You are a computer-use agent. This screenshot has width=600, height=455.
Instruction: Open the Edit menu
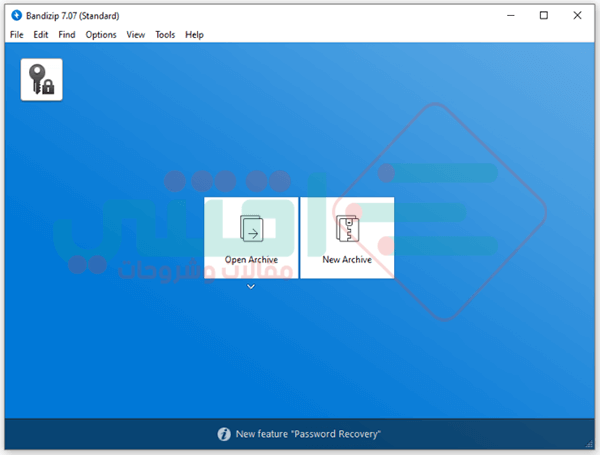pos(41,35)
